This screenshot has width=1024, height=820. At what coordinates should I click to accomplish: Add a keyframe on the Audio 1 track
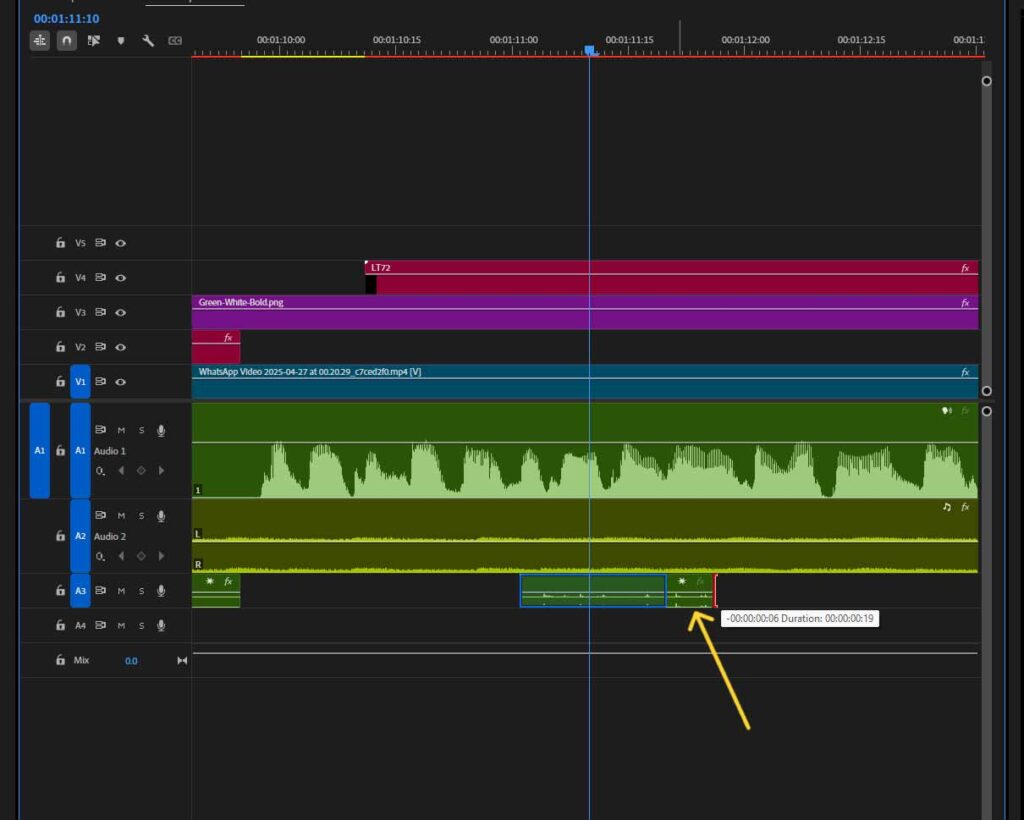[x=140, y=470]
